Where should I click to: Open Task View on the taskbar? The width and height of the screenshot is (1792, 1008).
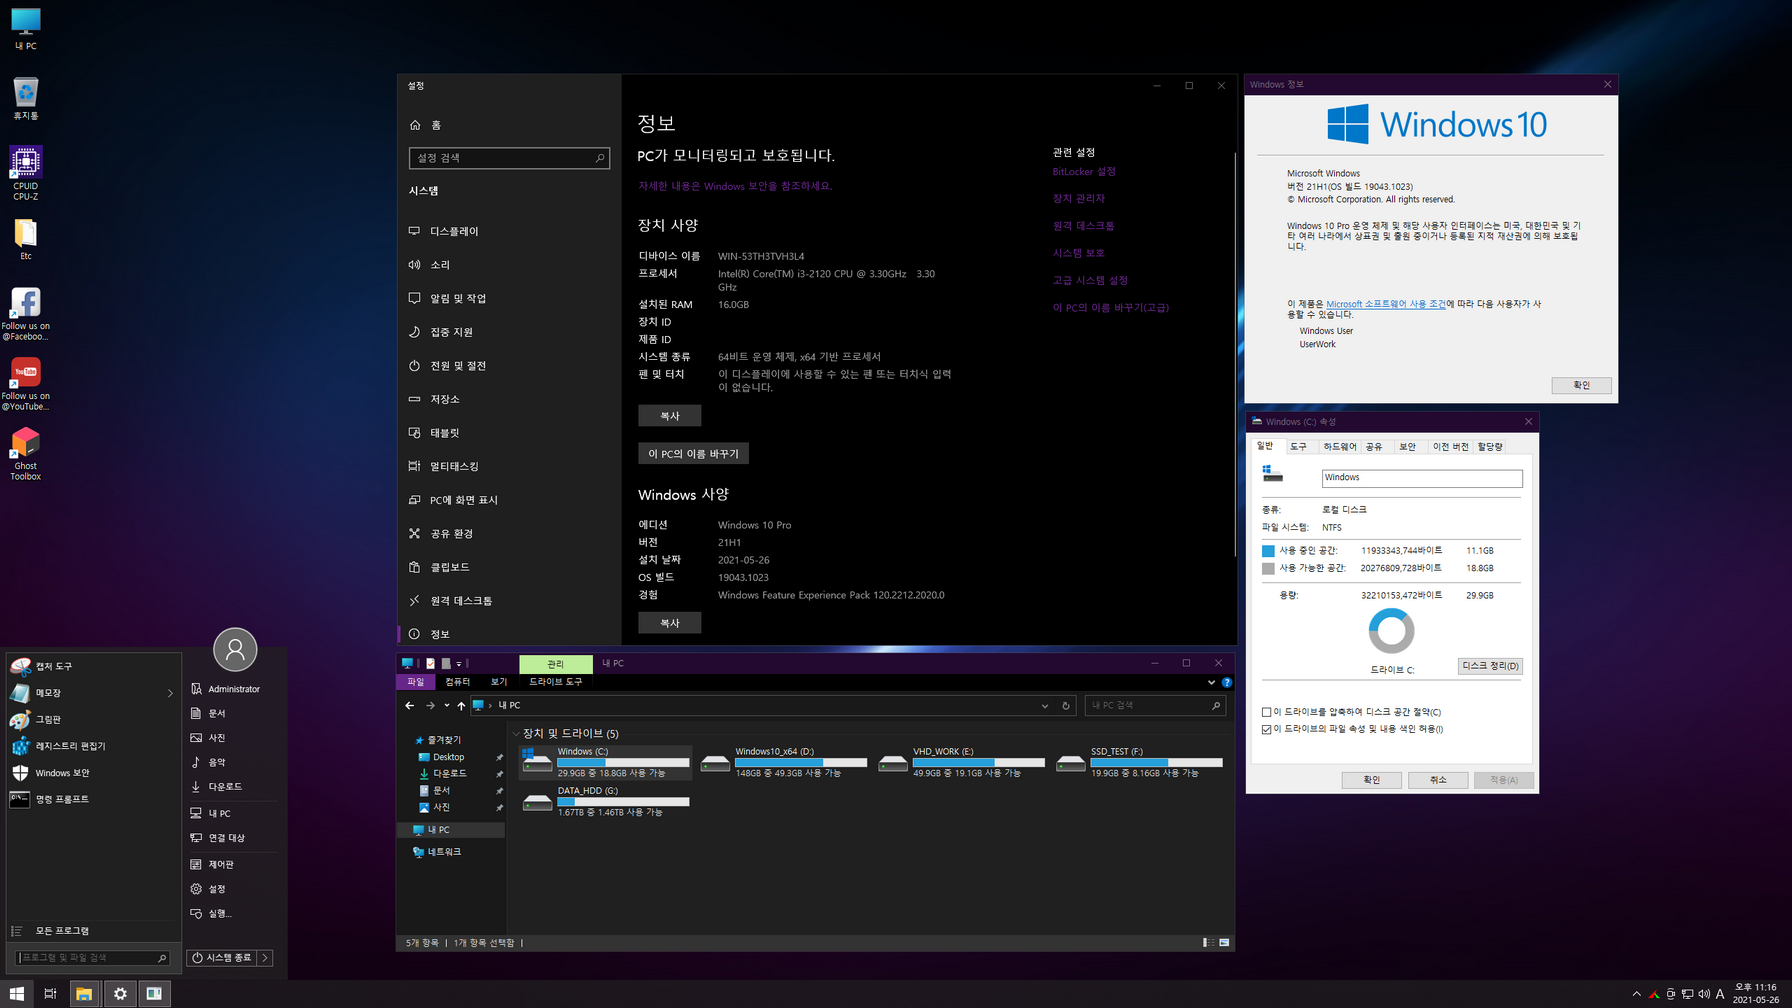coord(50,994)
